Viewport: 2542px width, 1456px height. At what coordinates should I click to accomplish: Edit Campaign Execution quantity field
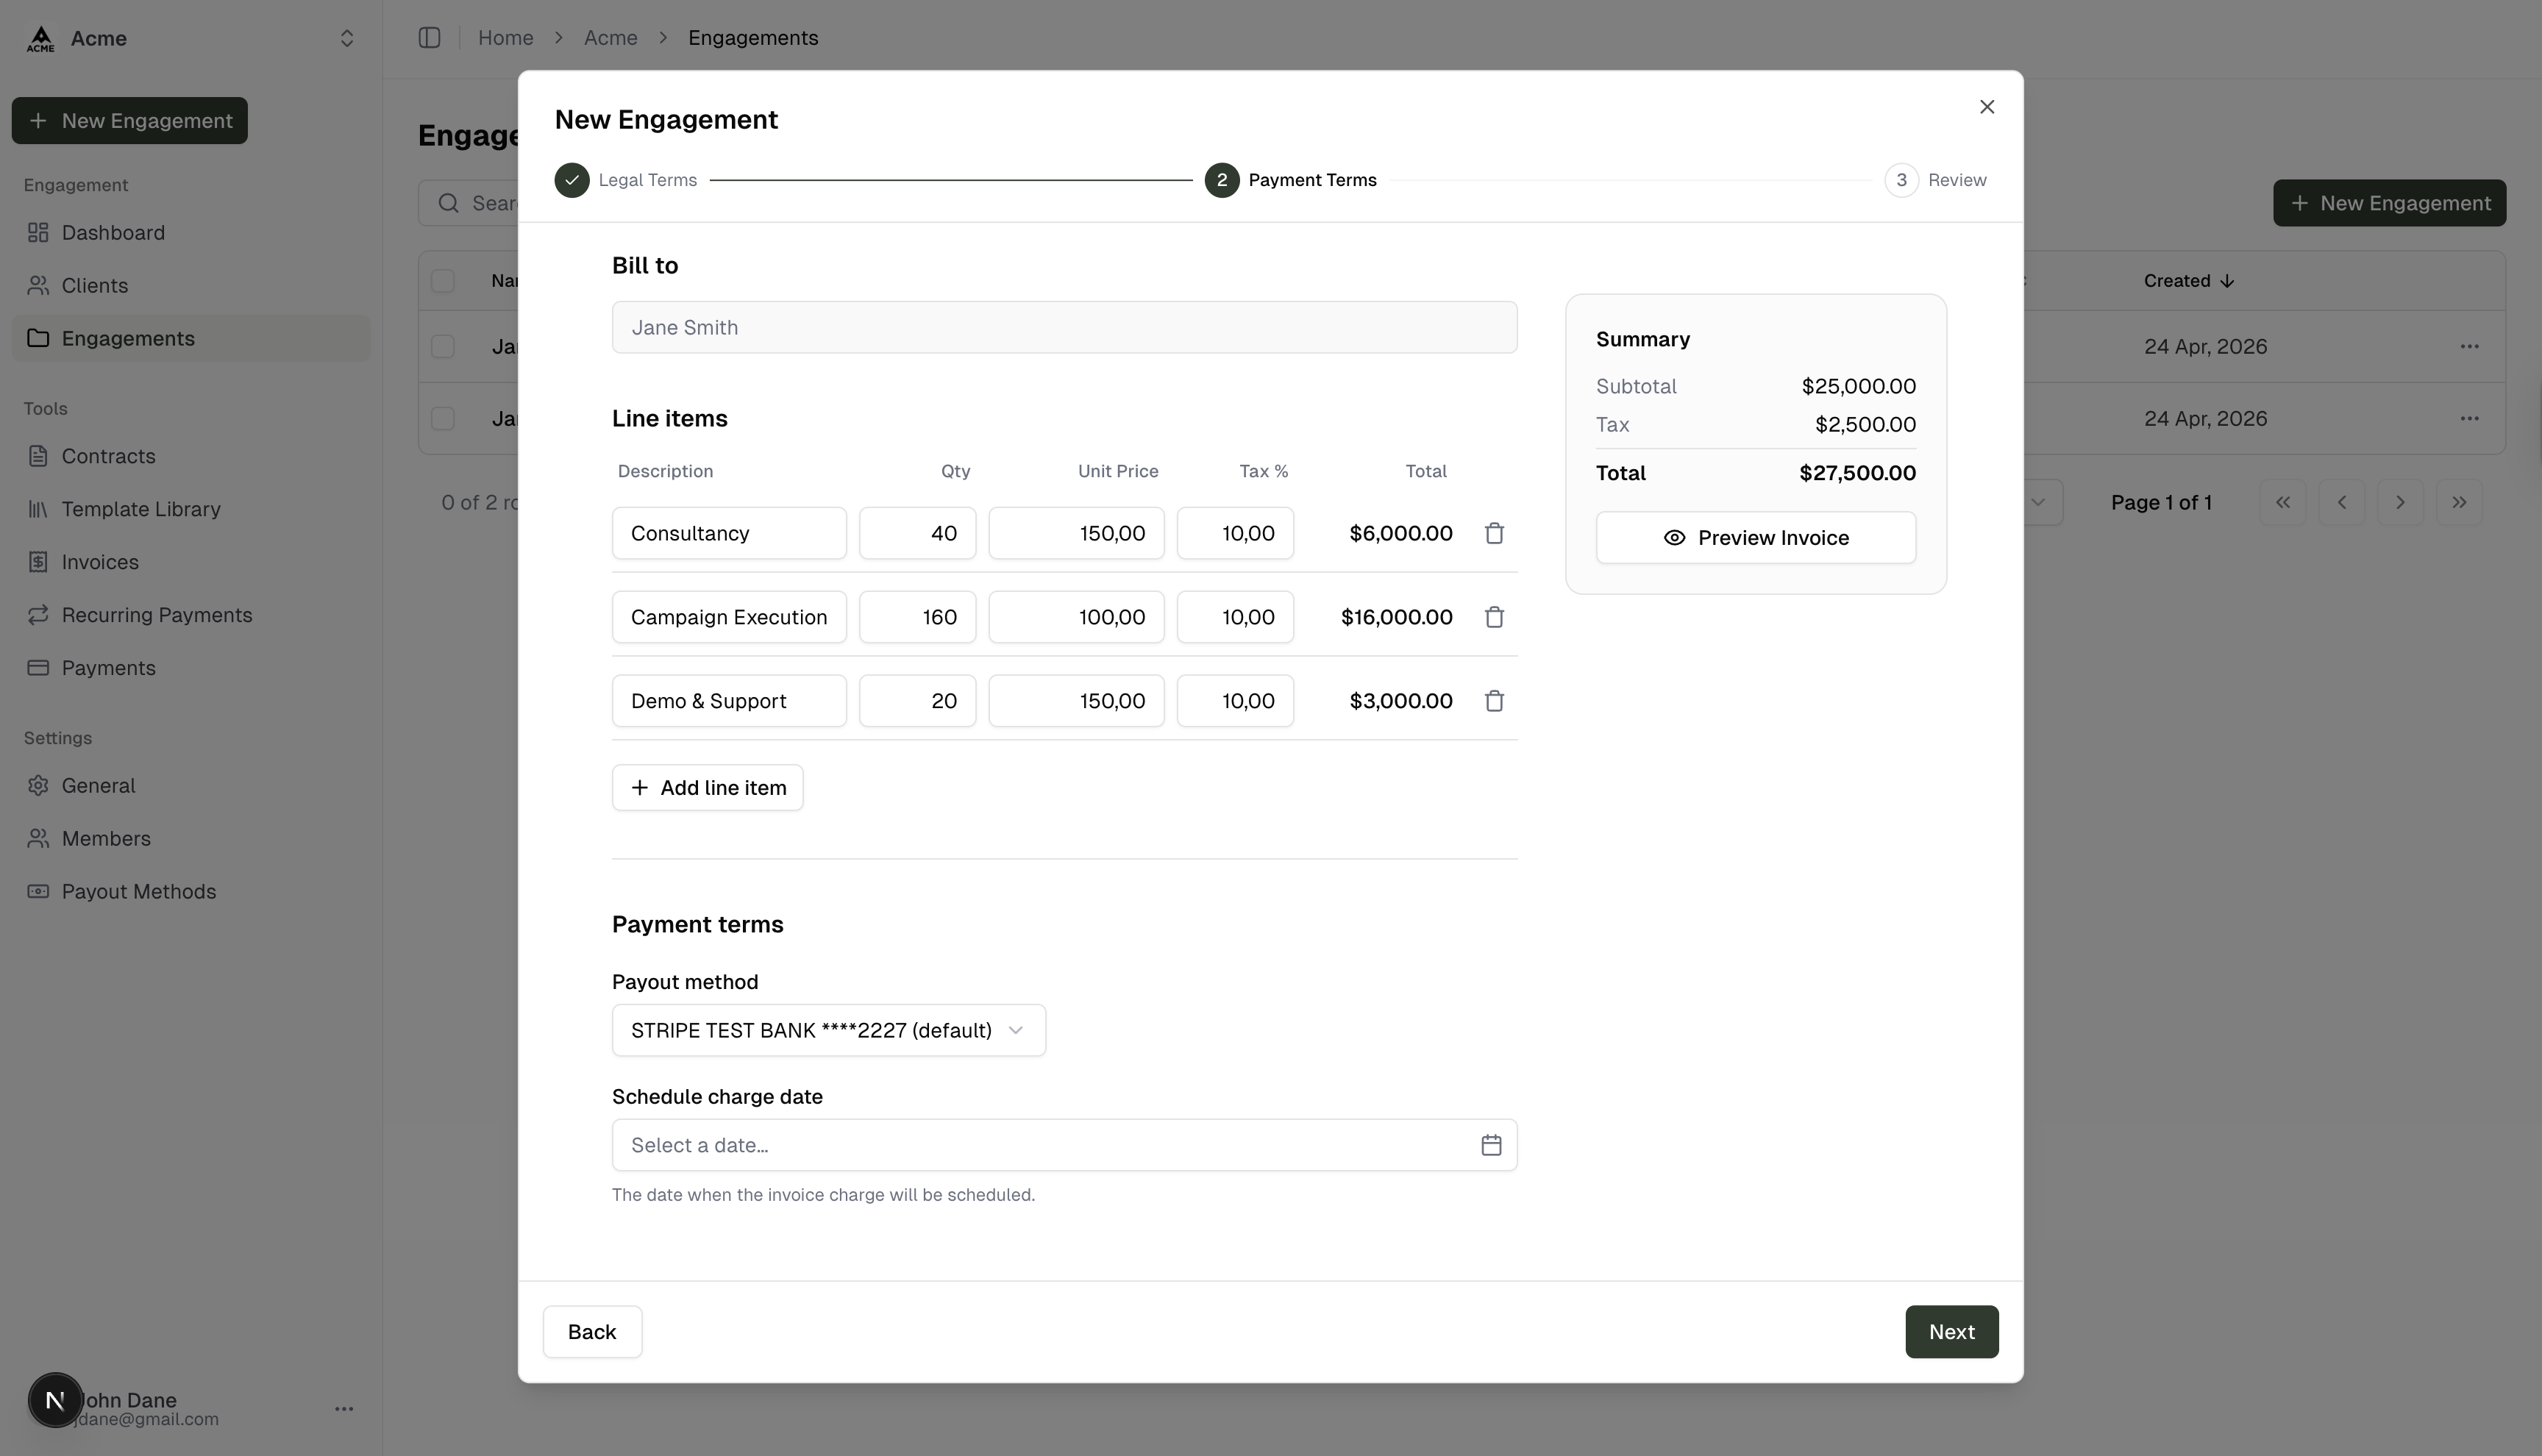tap(917, 617)
